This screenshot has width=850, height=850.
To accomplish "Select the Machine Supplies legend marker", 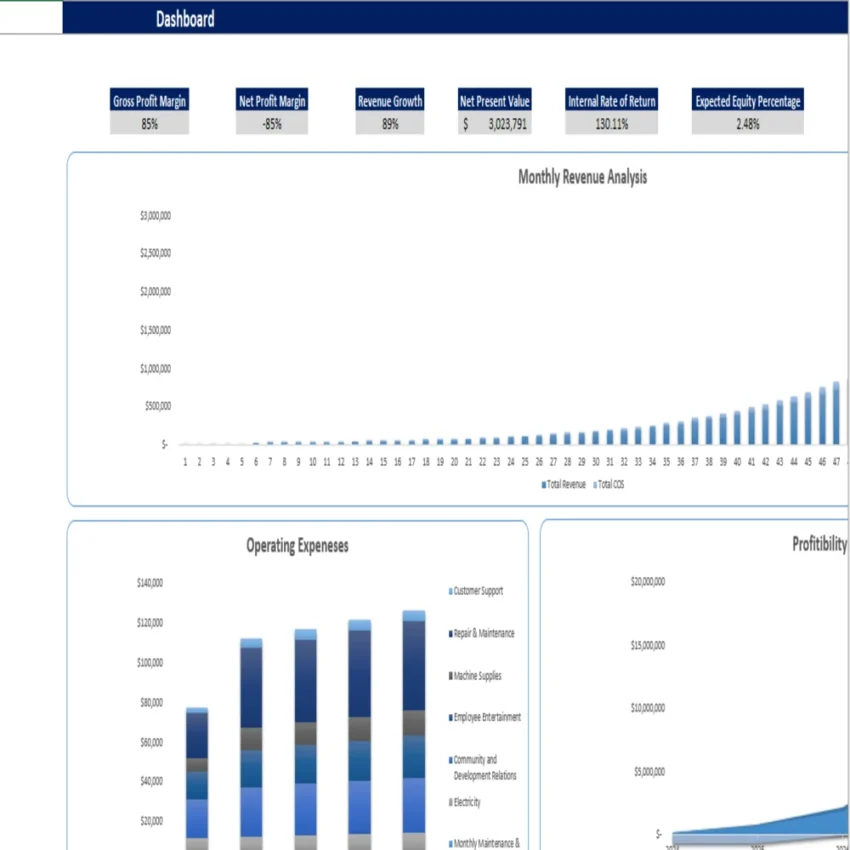I will tap(450, 676).
